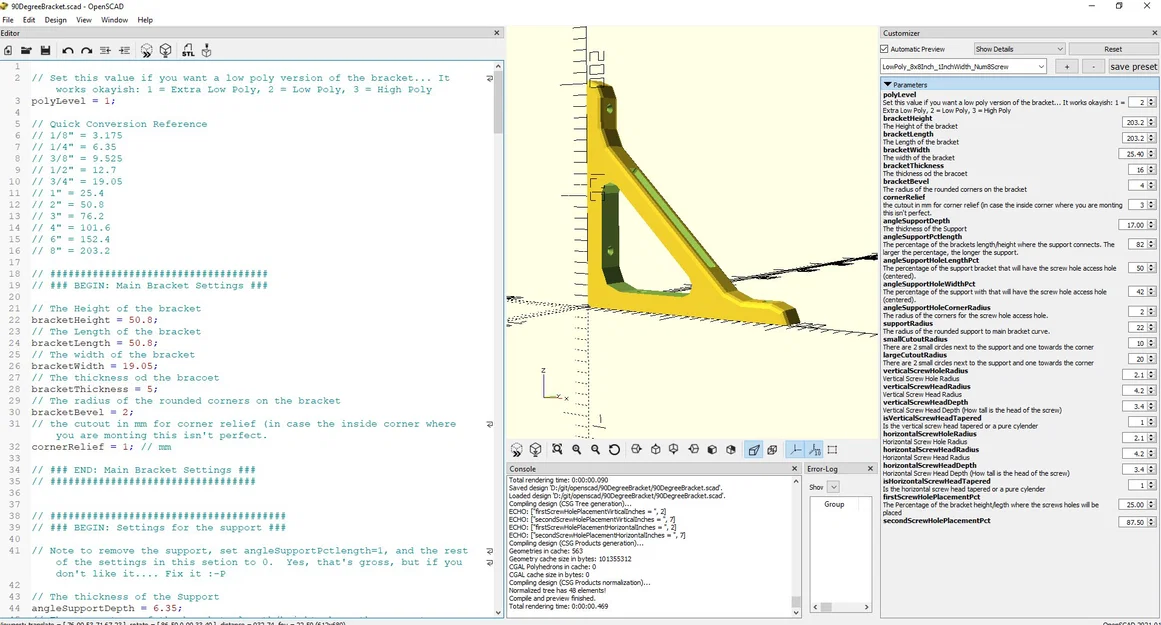The width and height of the screenshot is (1161, 625).
Task: Open the Show dropdown in the Error-Log panel
Action: pos(833,487)
